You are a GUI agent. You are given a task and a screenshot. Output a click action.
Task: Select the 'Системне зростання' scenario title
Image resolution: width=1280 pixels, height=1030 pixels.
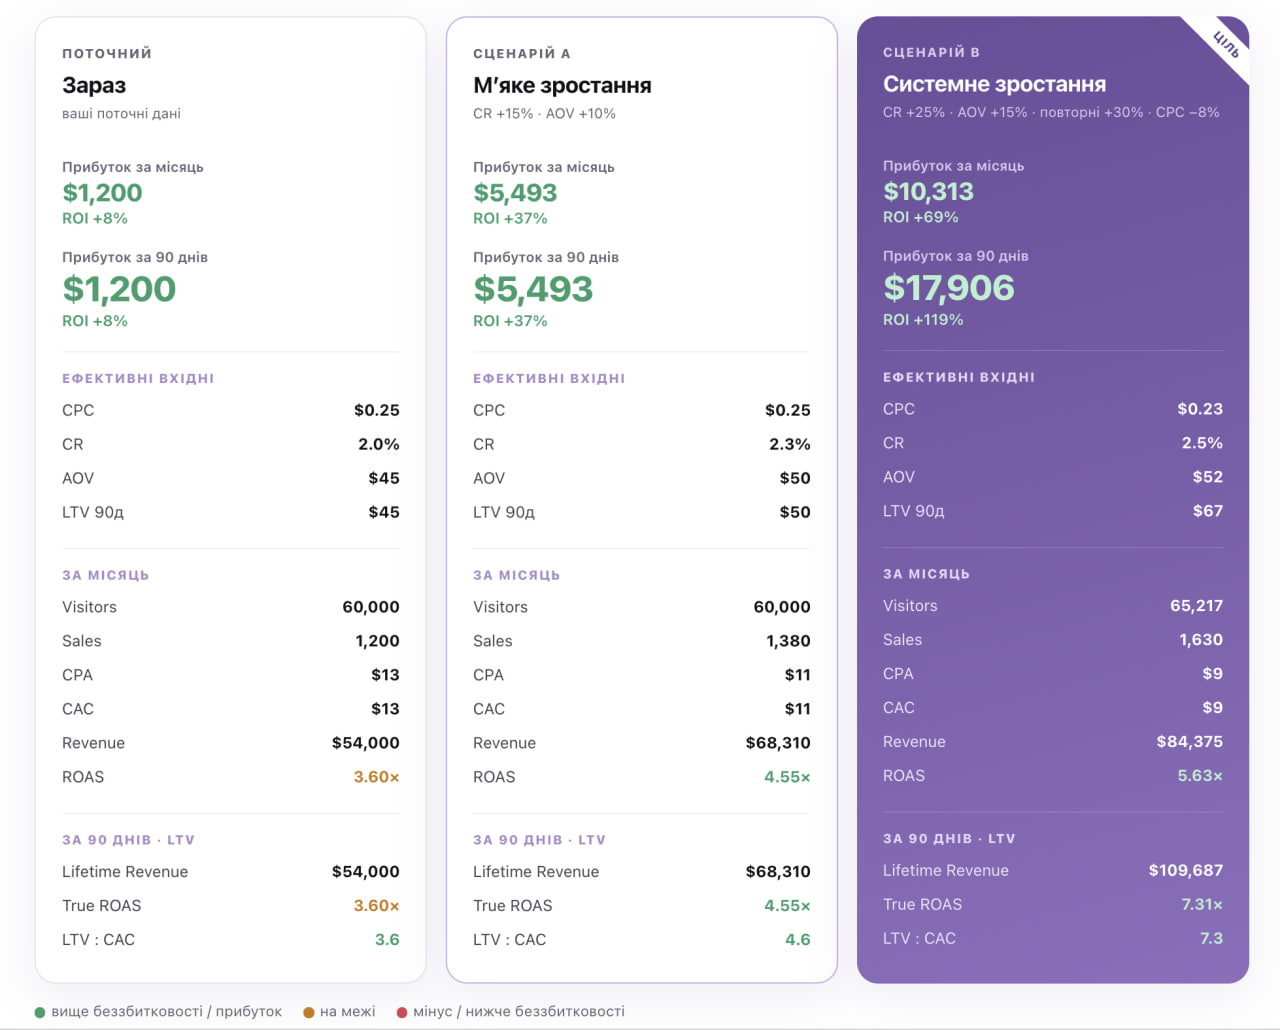pyautogui.click(x=994, y=84)
